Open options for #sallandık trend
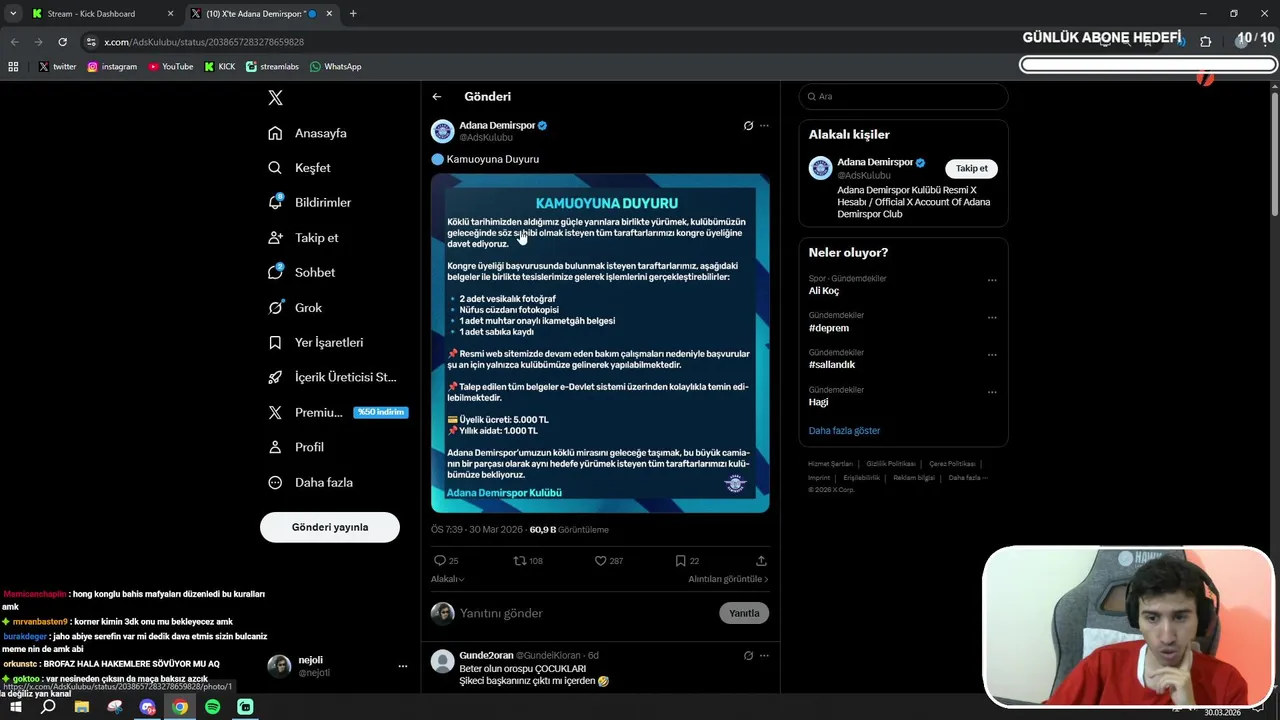Image resolution: width=1280 pixels, height=720 pixels. (992, 354)
